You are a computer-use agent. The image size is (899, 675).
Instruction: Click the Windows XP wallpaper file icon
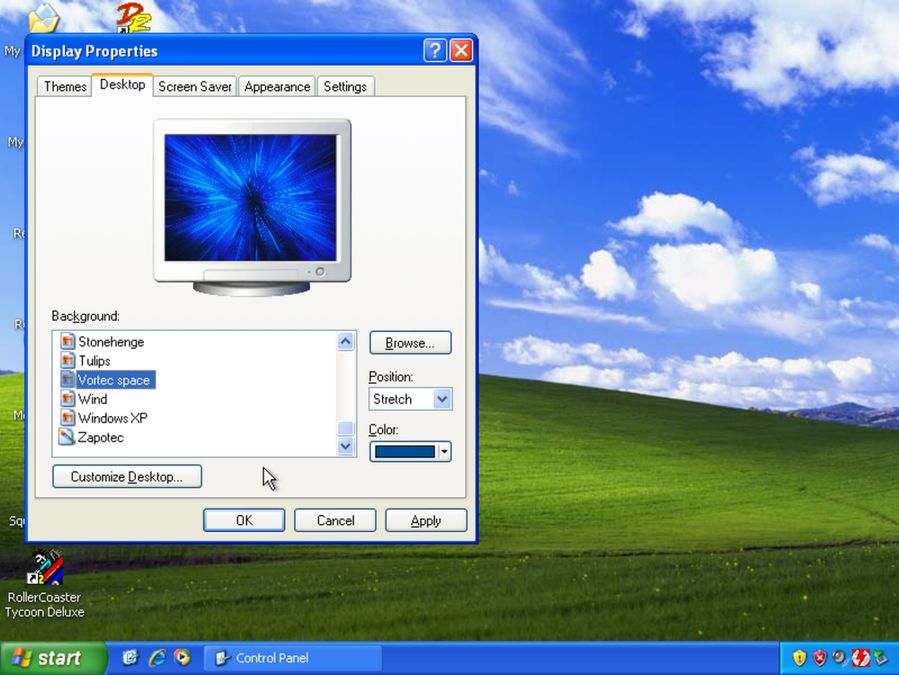(68, 418)
